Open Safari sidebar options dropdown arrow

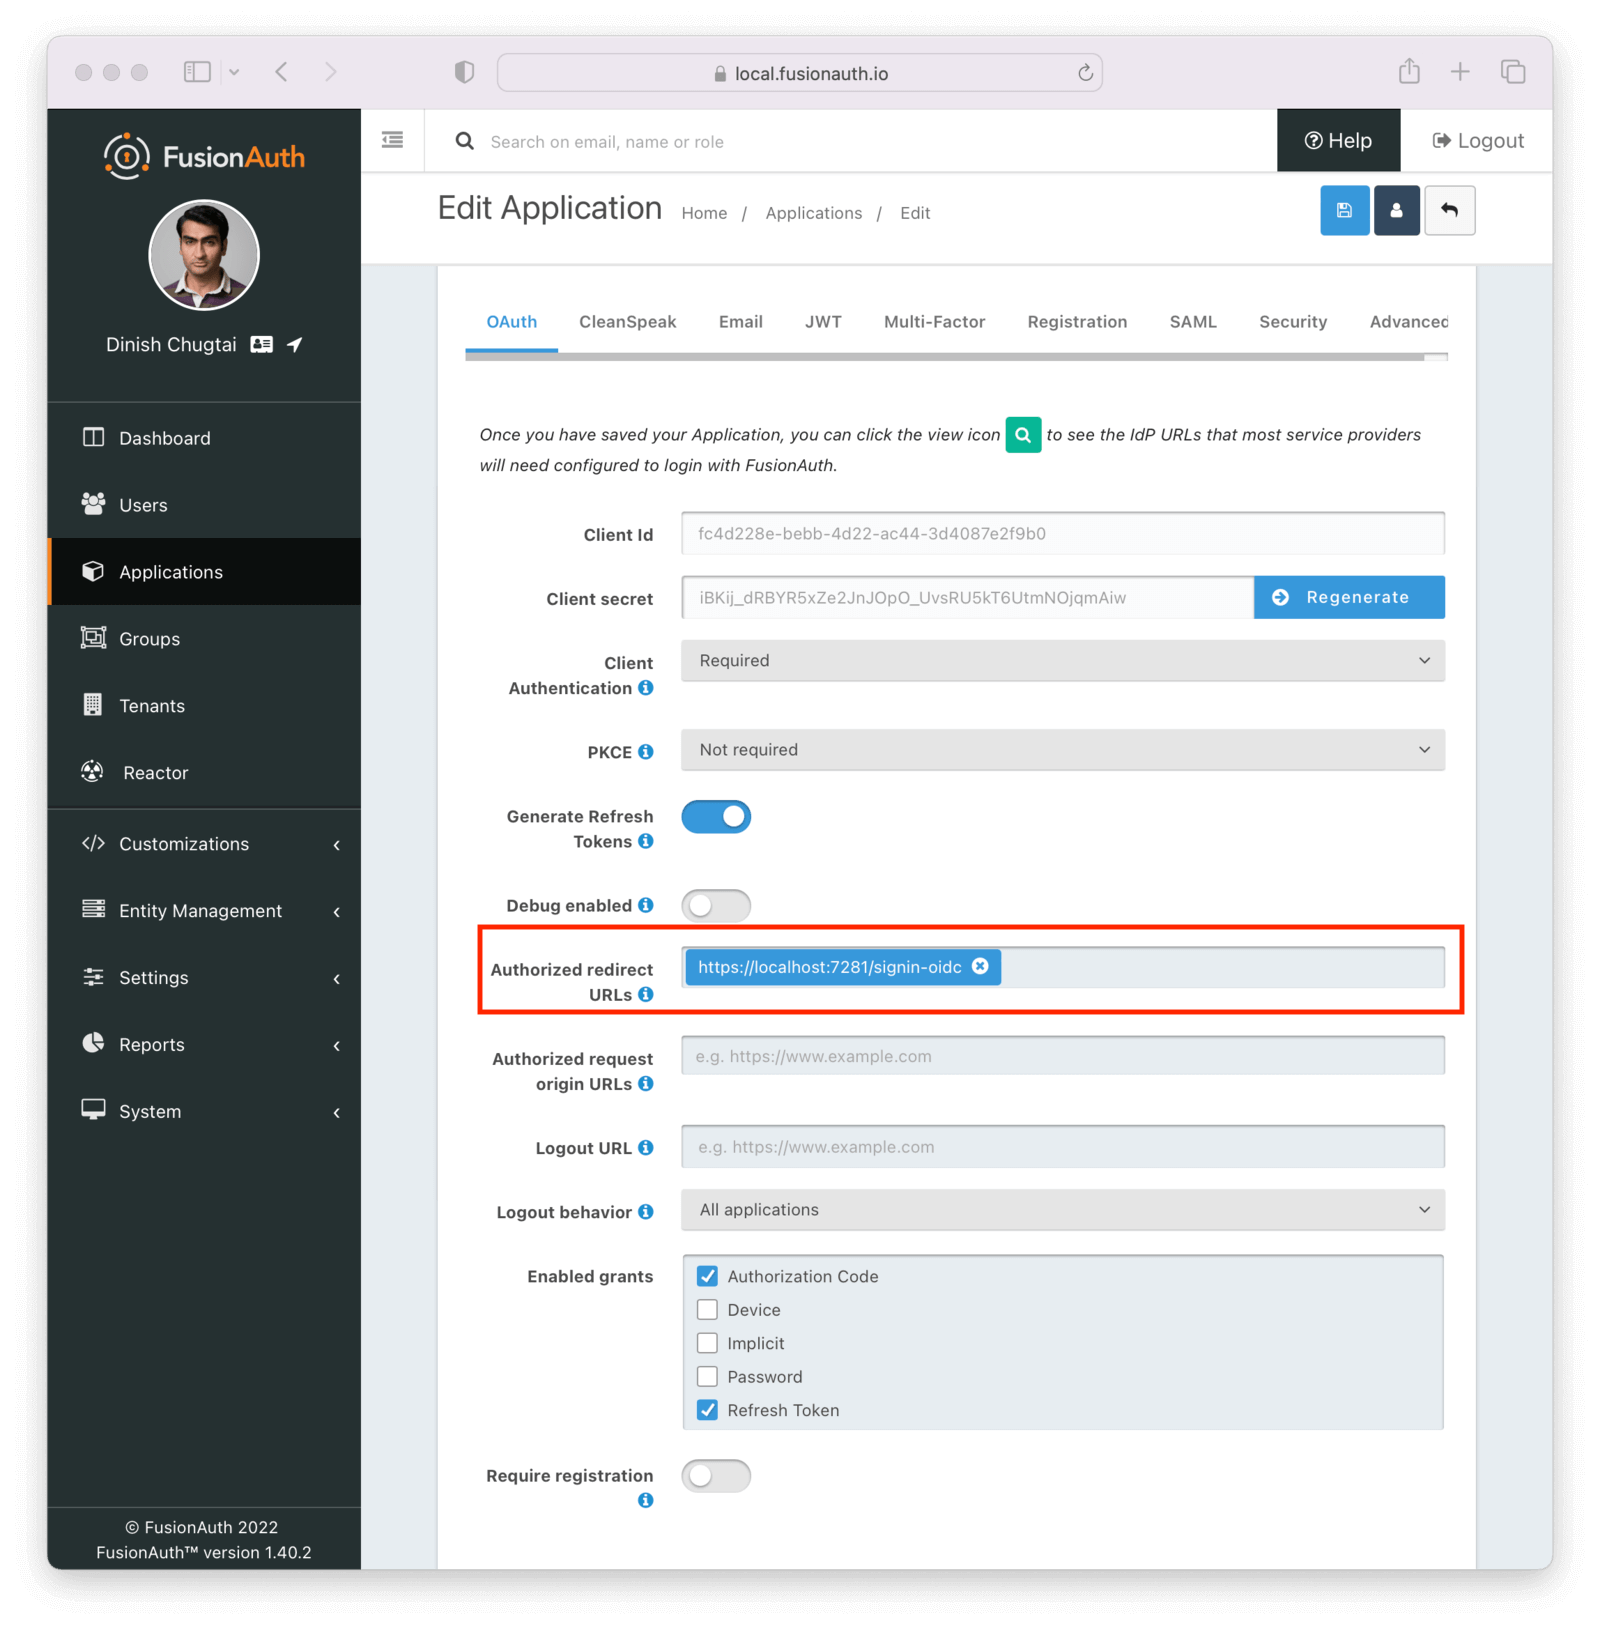click(234, 72)
